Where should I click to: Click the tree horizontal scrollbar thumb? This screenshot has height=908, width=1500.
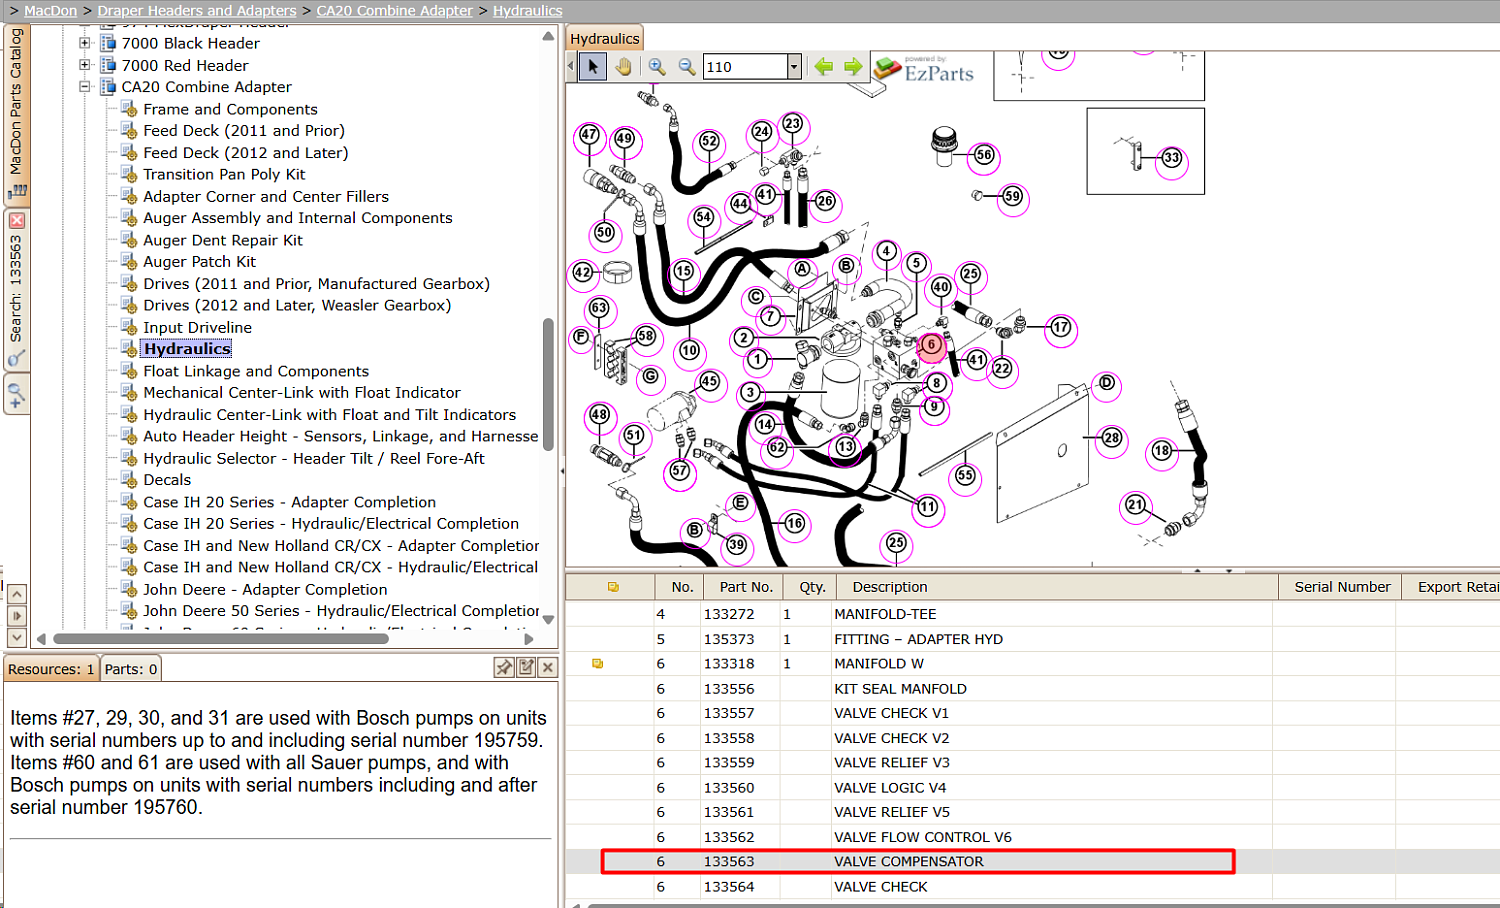click(221, 638)
